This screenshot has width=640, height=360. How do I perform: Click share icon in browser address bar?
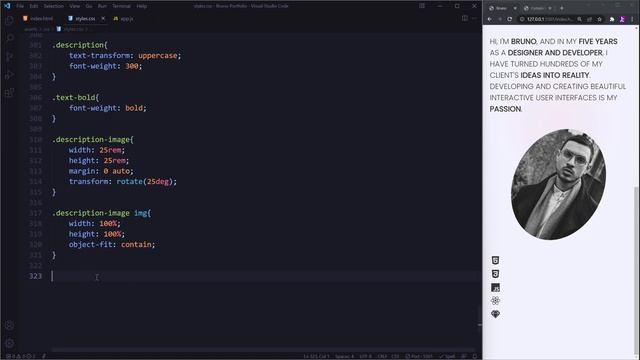point(589,19)
